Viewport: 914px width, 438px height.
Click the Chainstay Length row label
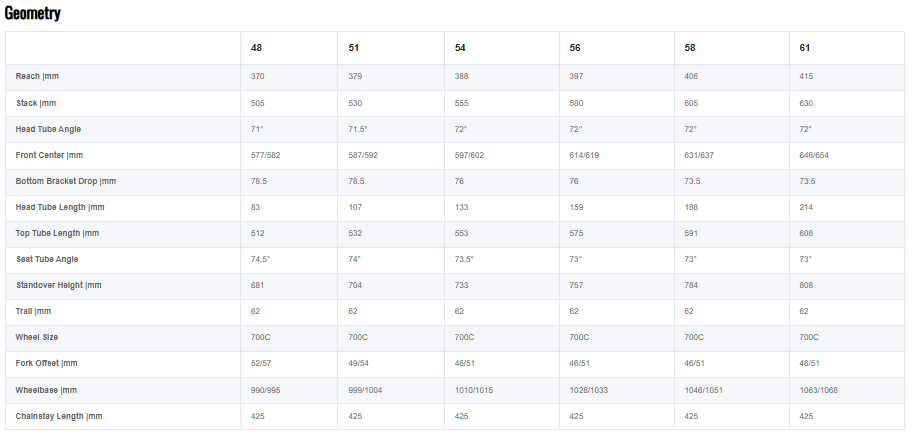[59, 415]
